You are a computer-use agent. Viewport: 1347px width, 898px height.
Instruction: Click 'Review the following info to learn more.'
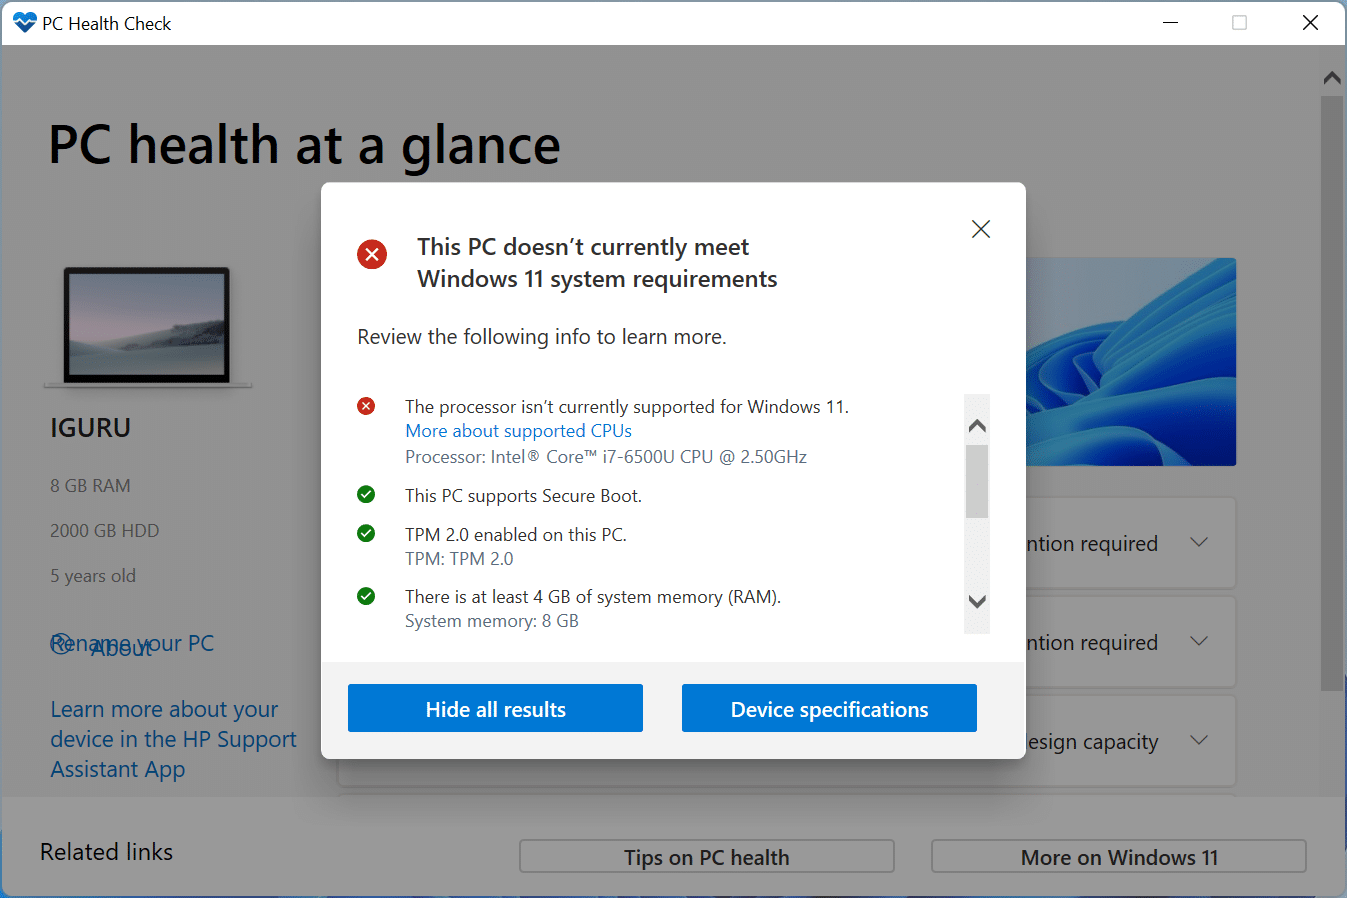[542, 337]
